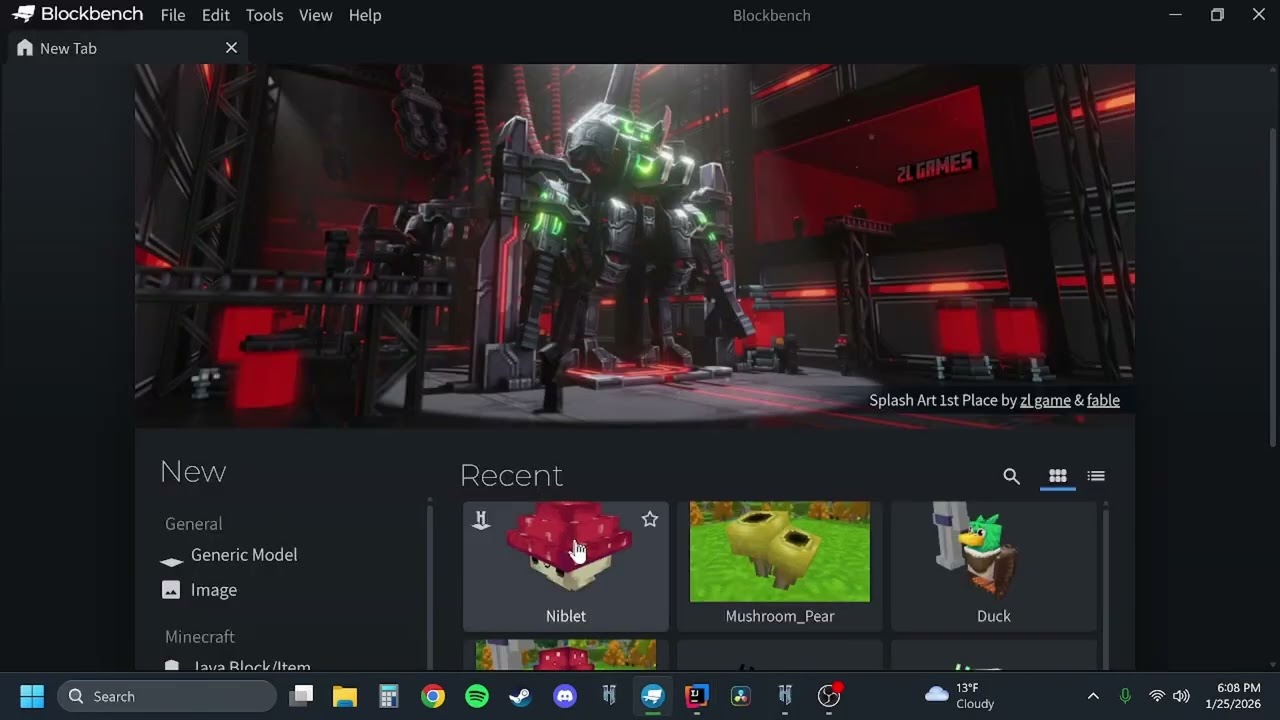Image resolution: width=1280 pixels, height=720 pixels.
Task: Open Google Chrome from the taskbar
Action: [433, 696]
